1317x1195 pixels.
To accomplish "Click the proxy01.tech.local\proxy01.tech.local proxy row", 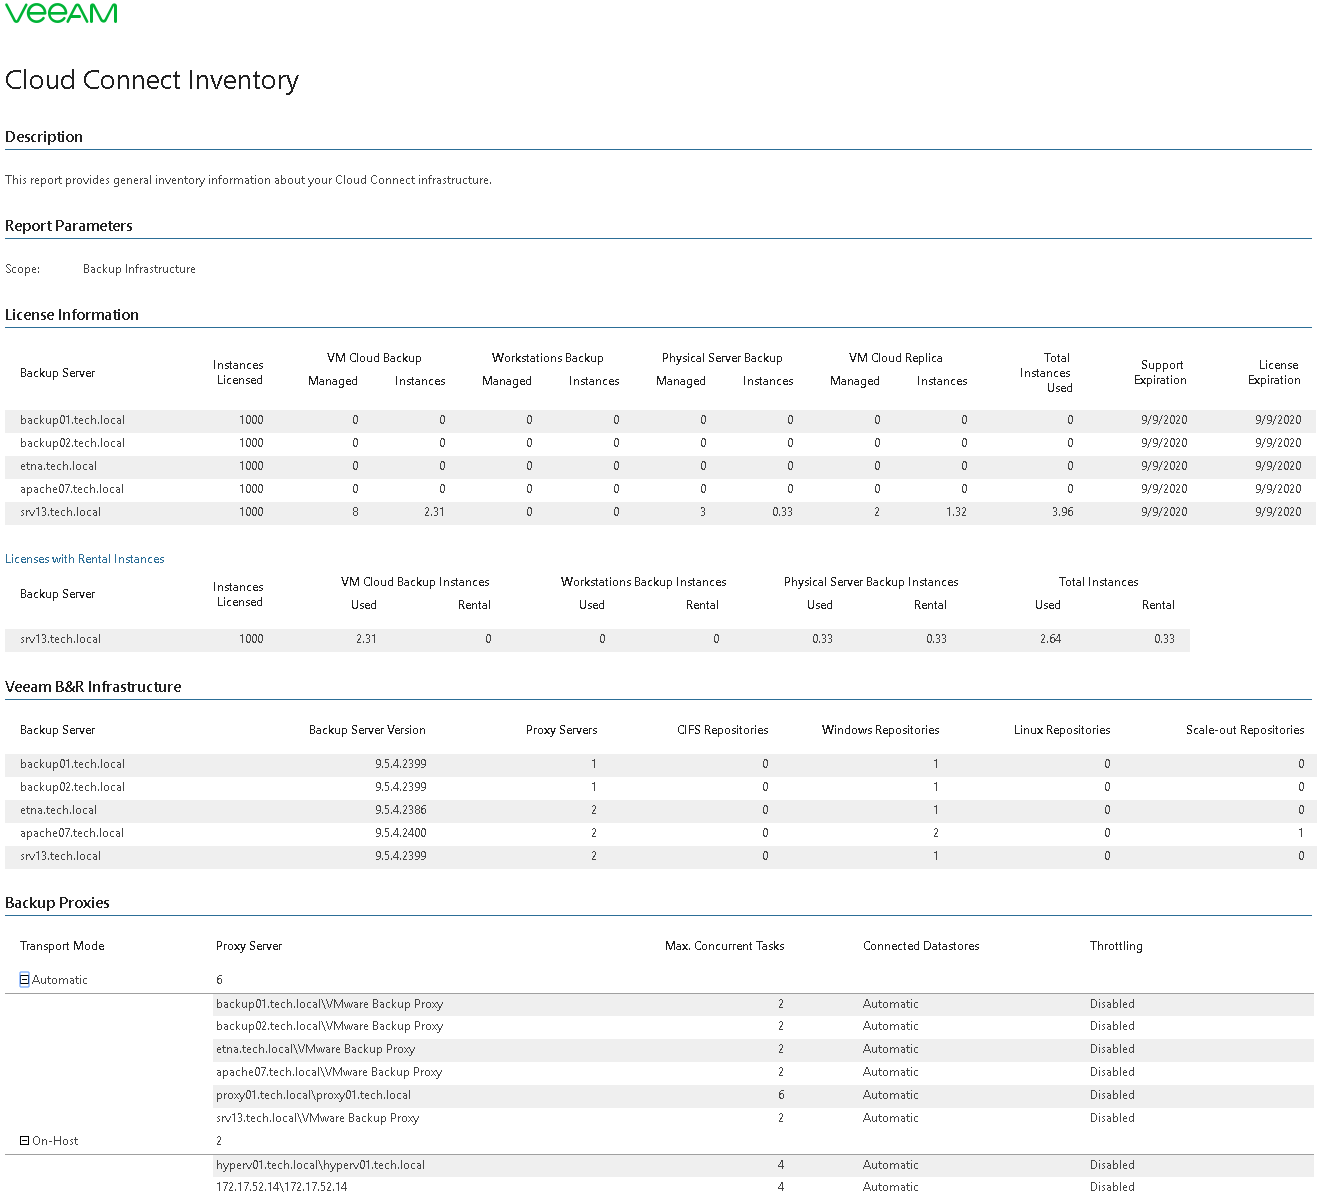I will tap(763, 1095).
